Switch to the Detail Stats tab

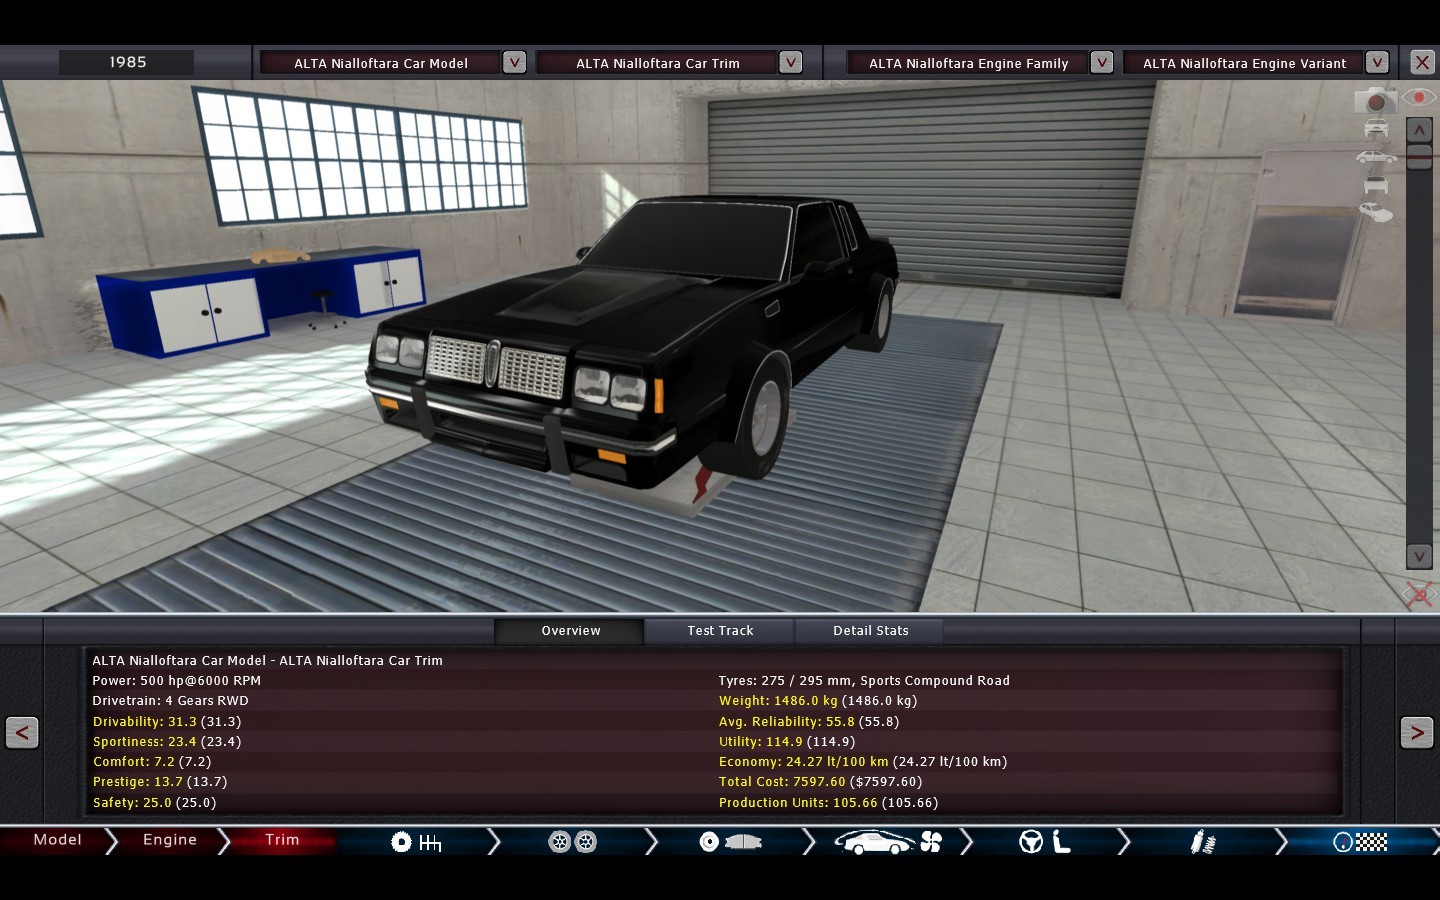coord(870,631)
